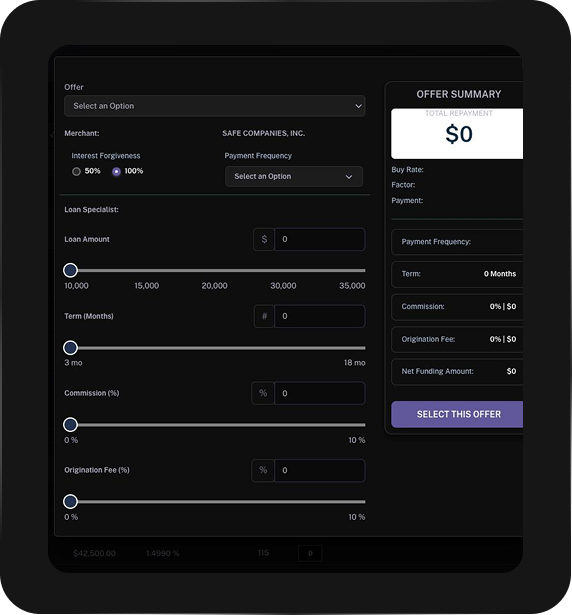Open the Offer dropdown
The width and height of the screenshot is (572, 615).
215,106
